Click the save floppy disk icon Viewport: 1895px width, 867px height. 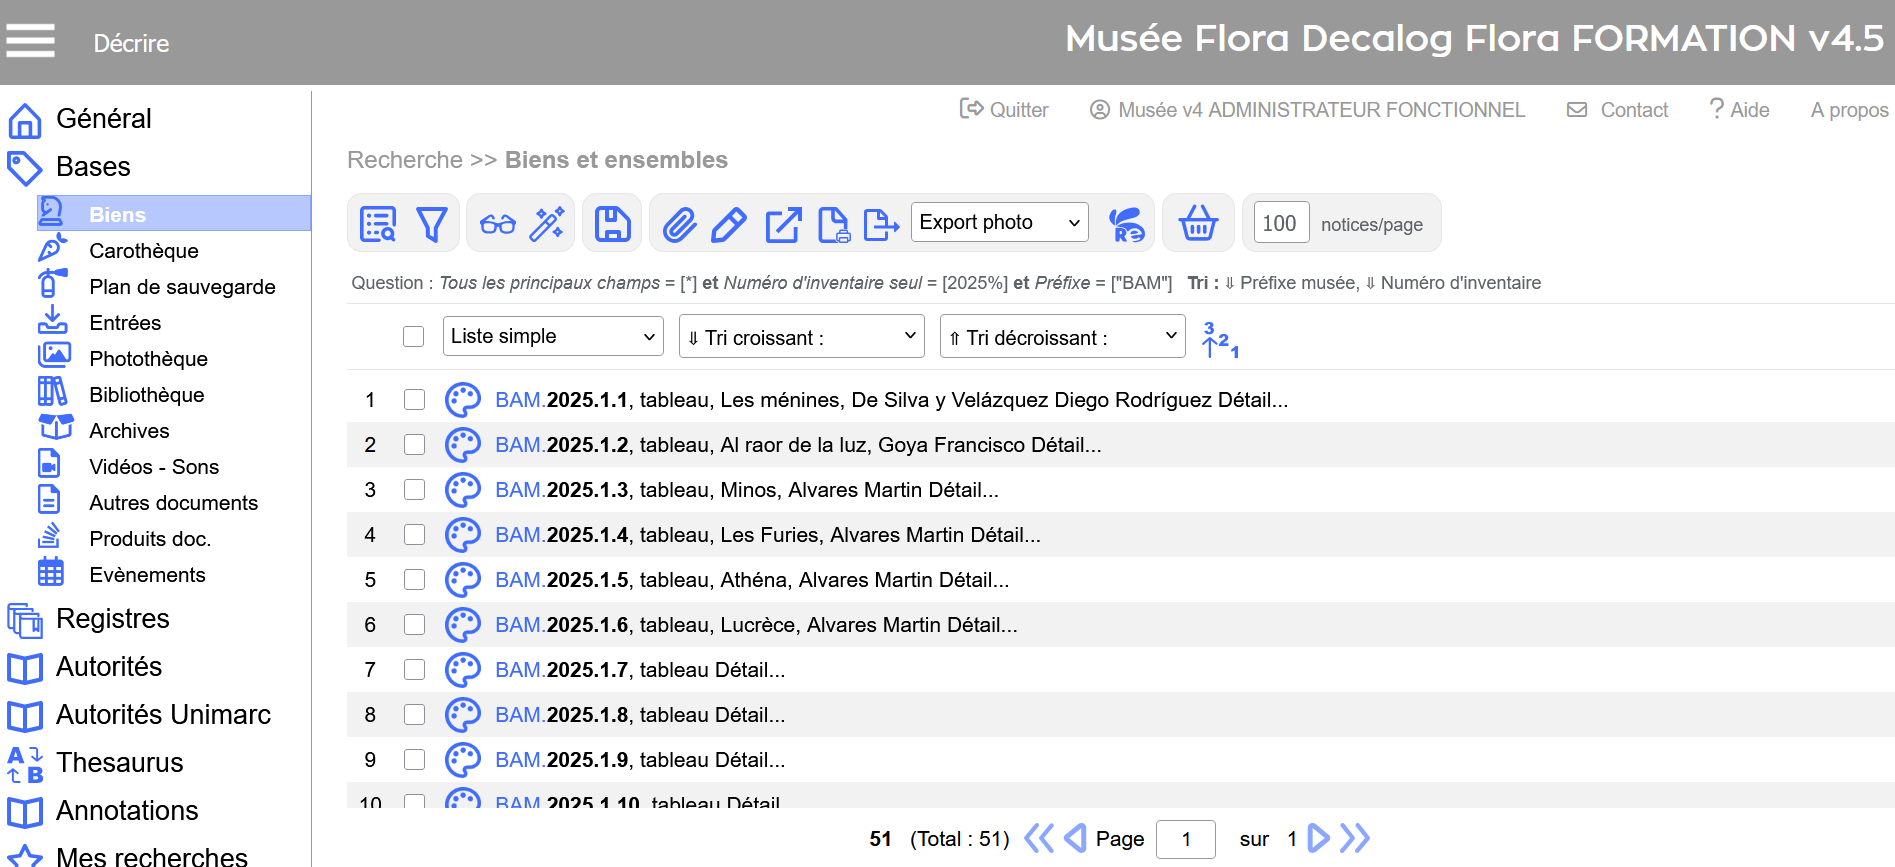[x=612, y=224]
